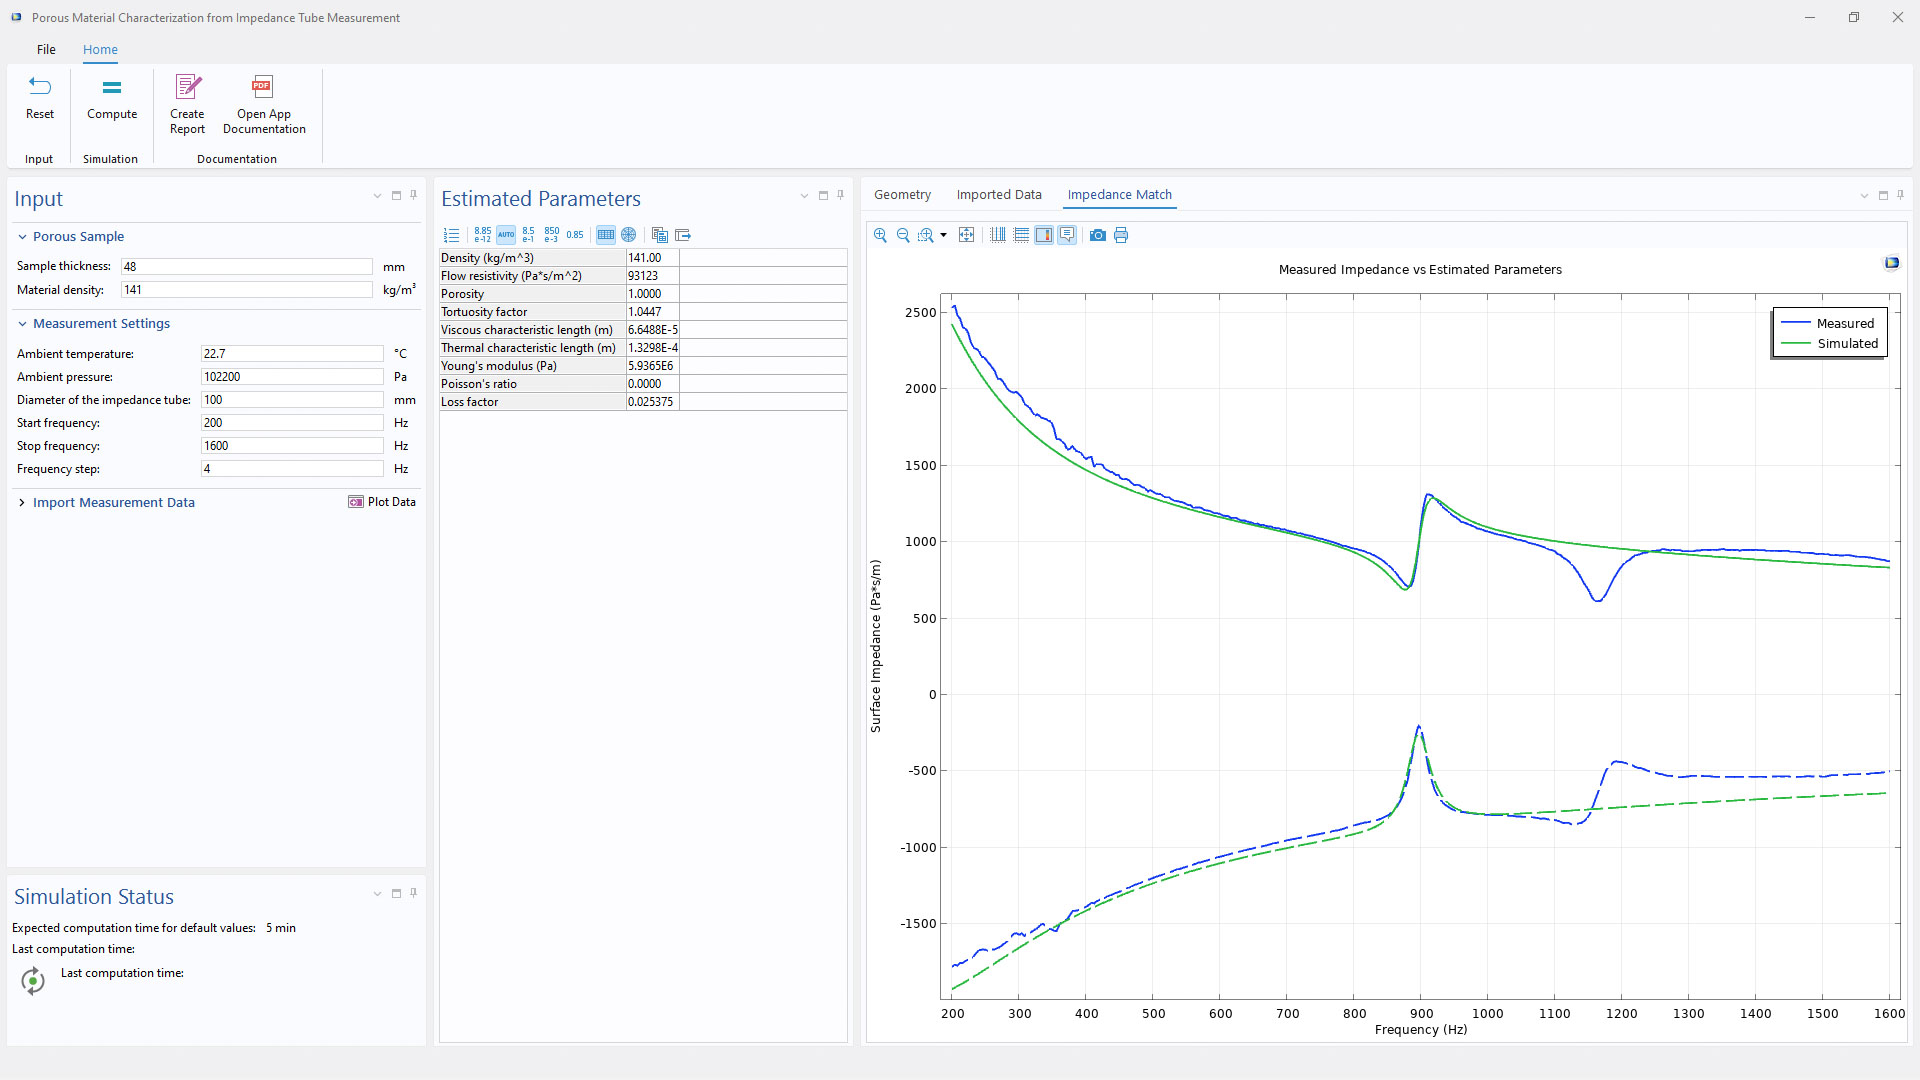This screenshot has height=1080, width=1920.
Task: Run the simulation with Compute
Action: [x=111, y=100]
